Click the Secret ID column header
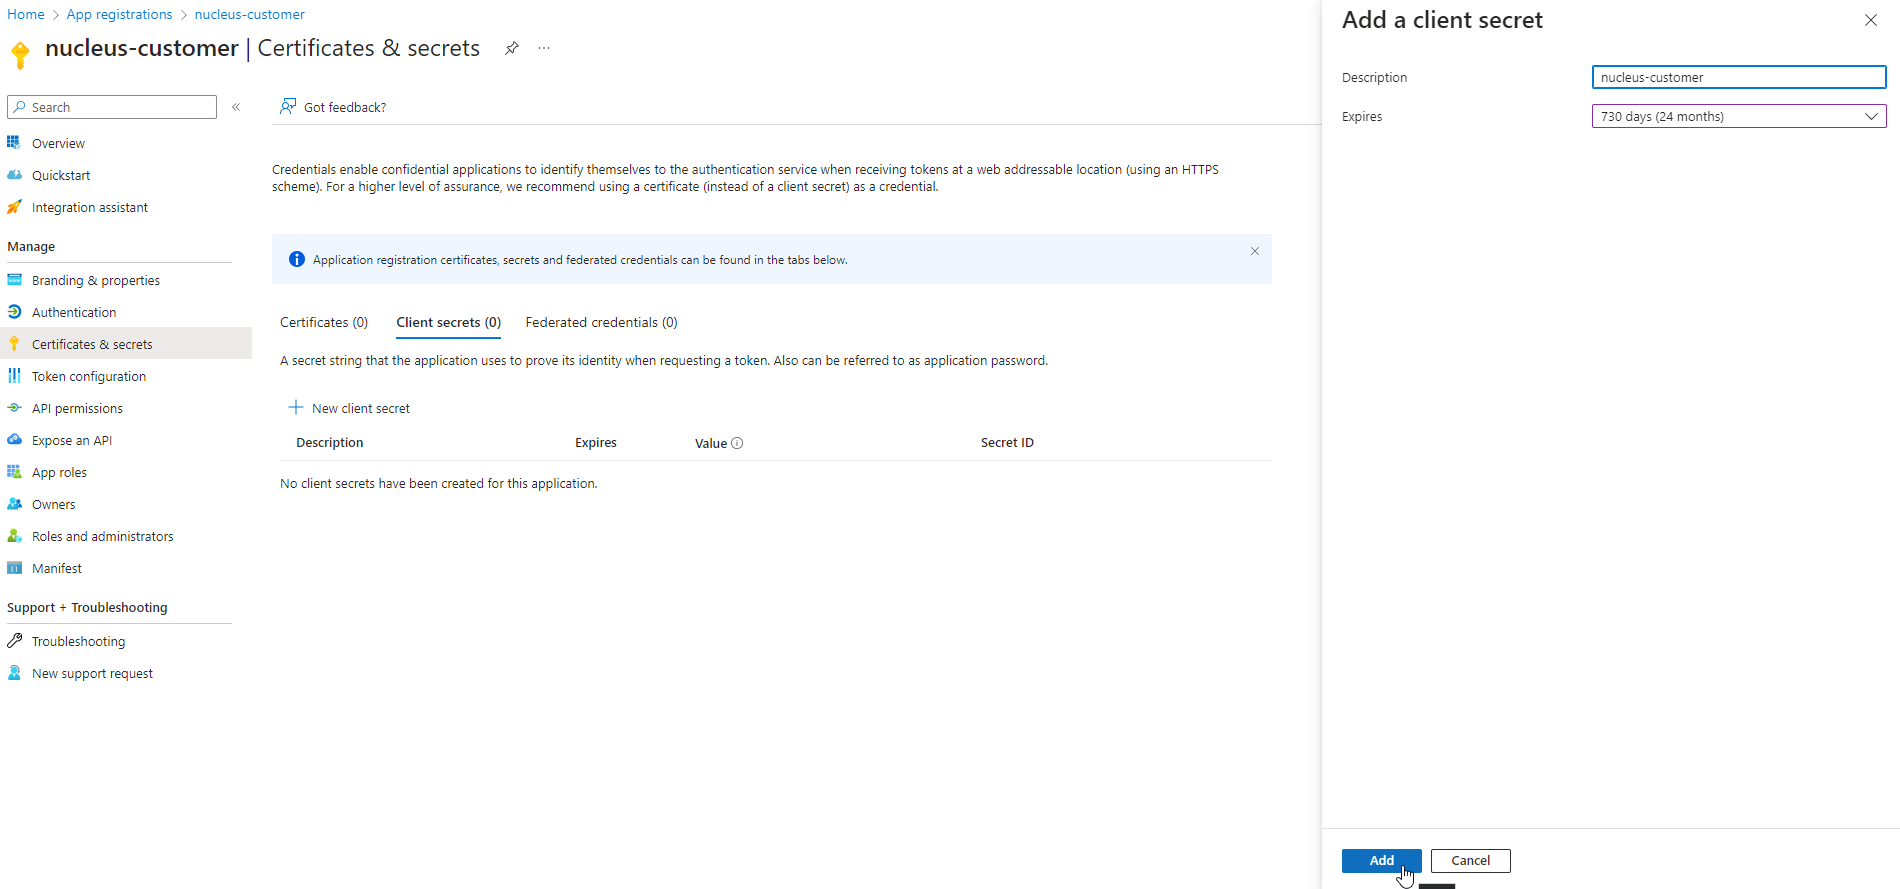 tap(1007, 442)
